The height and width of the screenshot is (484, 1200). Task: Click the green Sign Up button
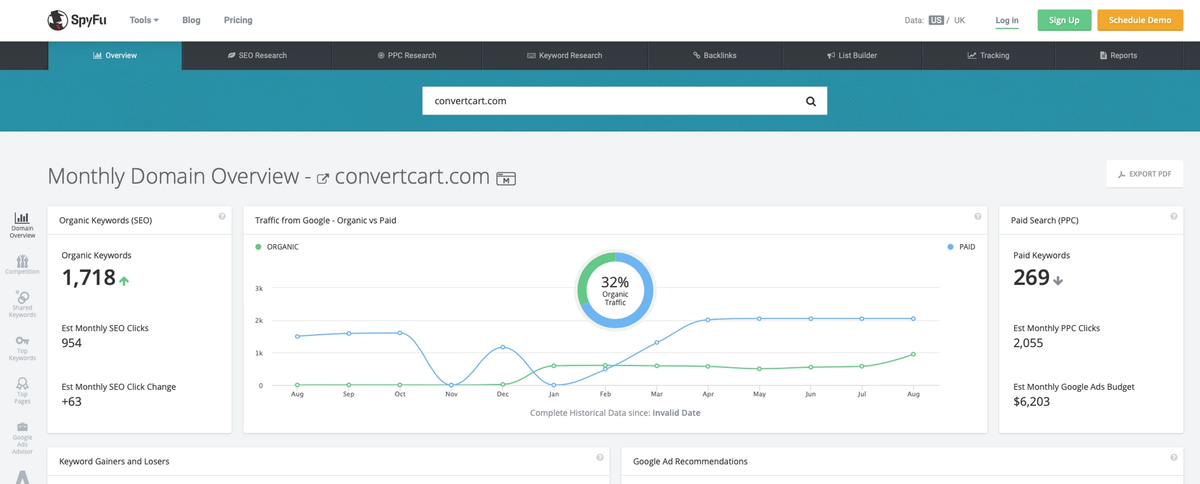tap(1064, 20)
